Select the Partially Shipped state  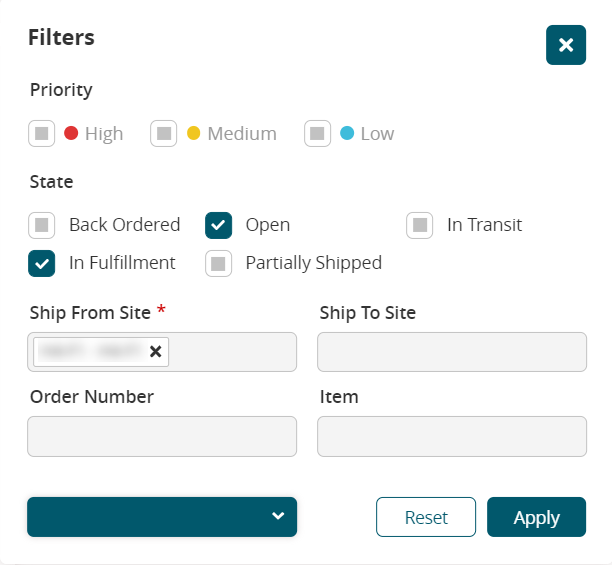(218, 263)
